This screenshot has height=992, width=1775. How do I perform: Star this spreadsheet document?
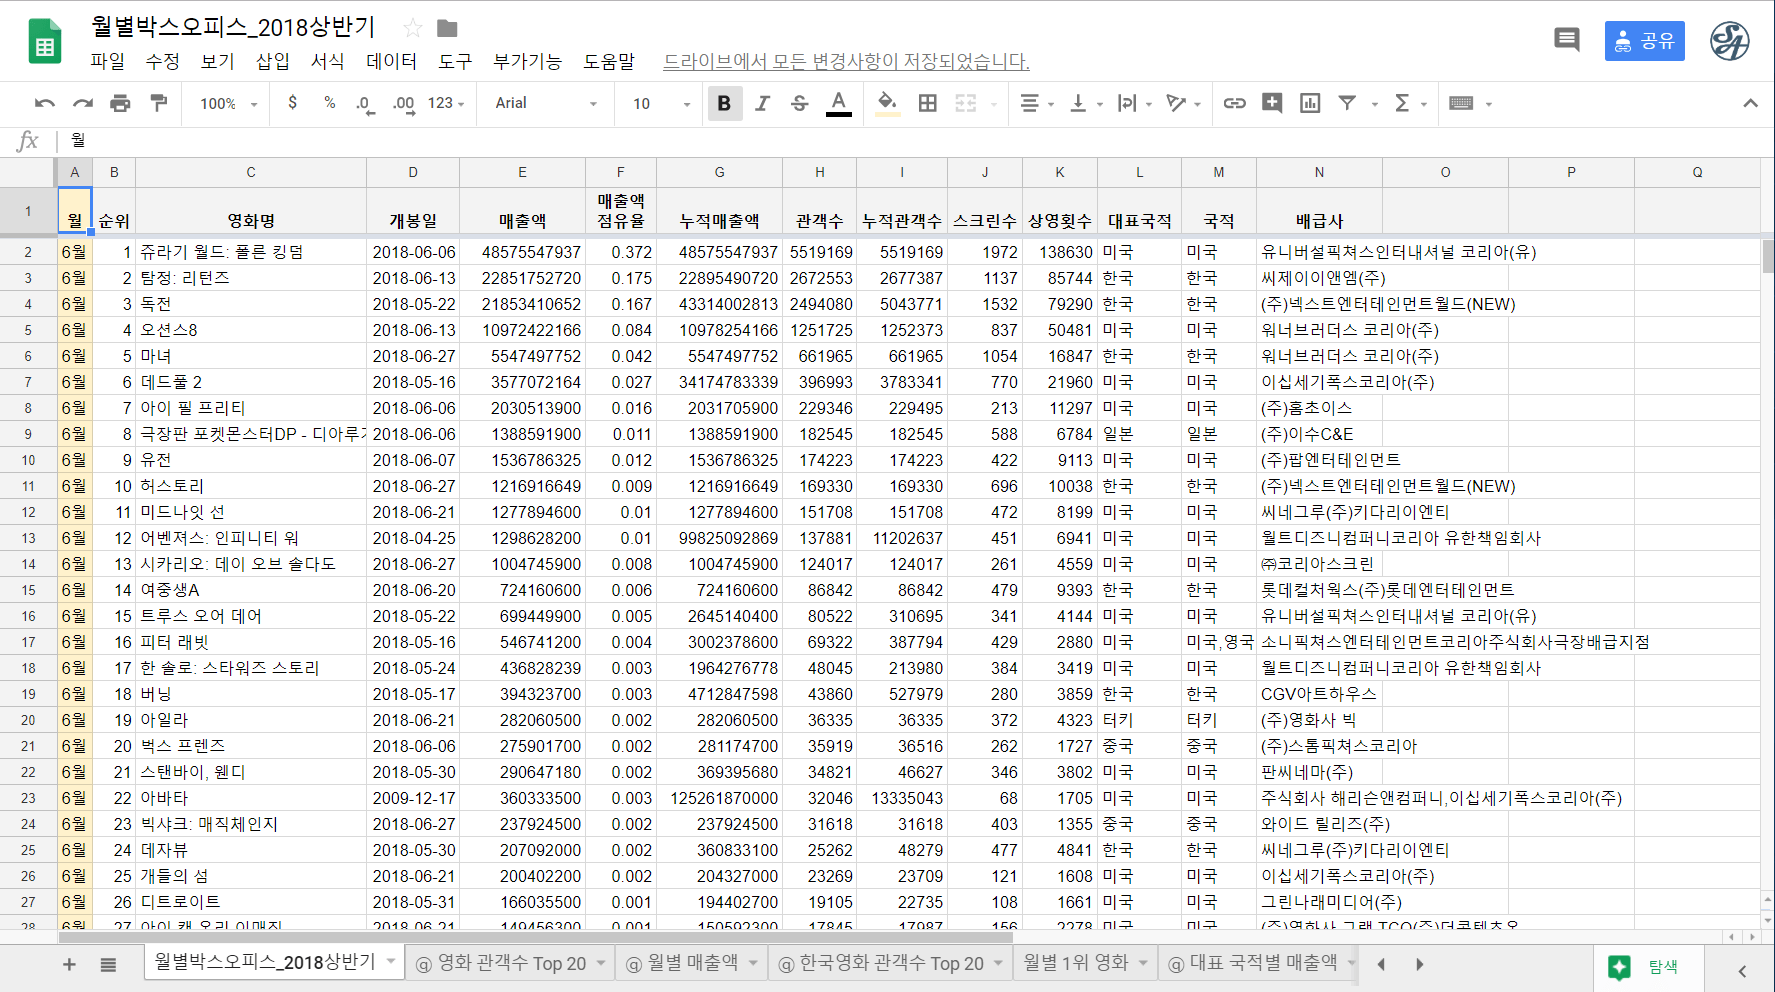point(412,28)
